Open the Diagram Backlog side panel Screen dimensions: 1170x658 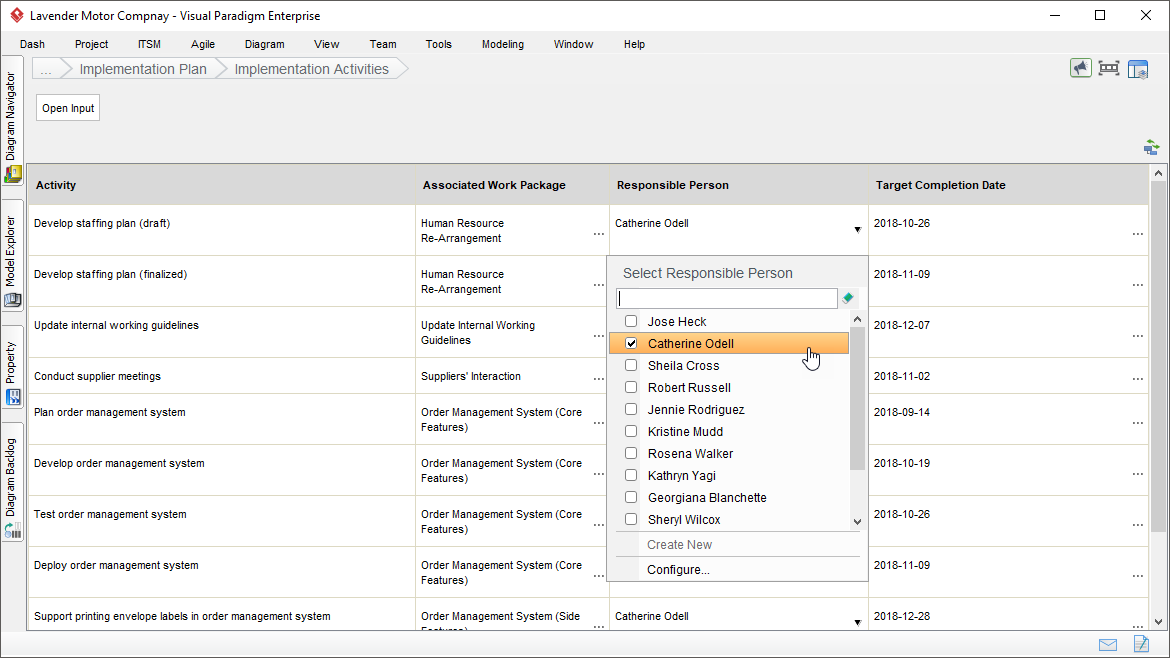tap(11, 483)
